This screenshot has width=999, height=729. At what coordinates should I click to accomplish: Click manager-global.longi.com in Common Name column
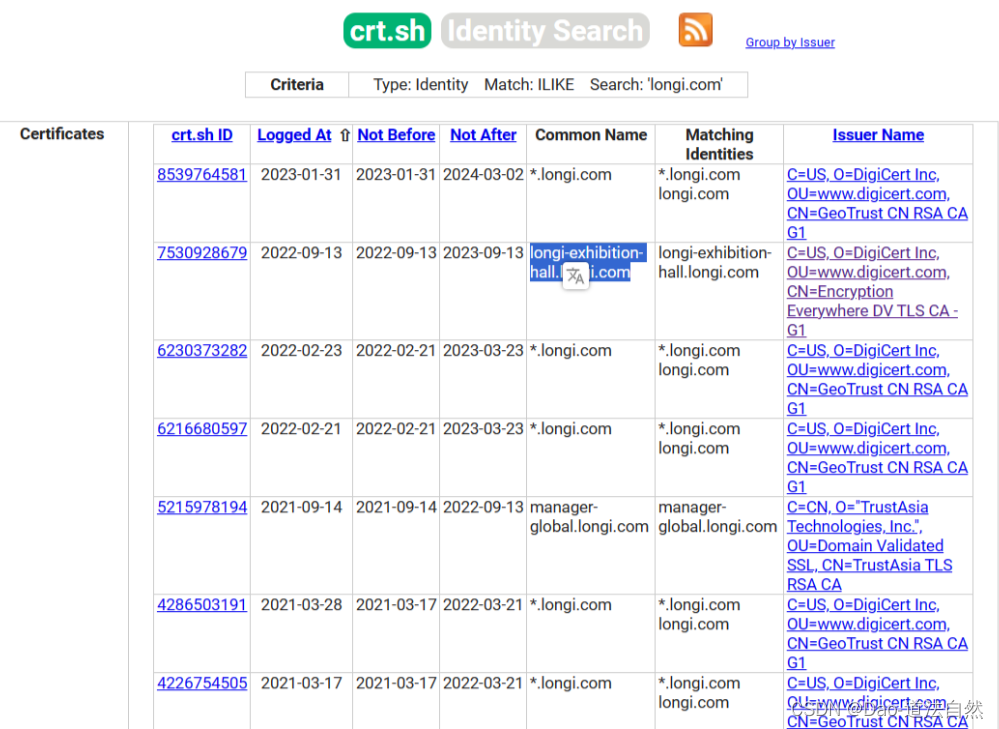(x=589, y=517)
